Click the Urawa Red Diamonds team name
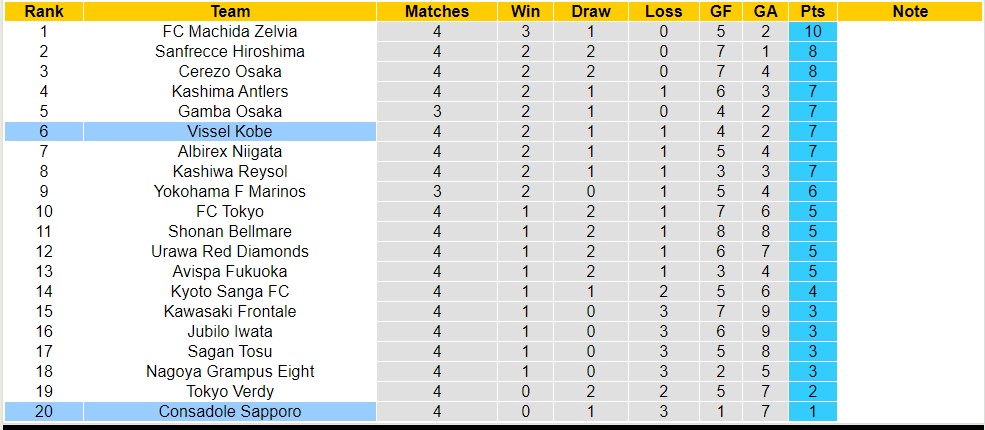 [x=230, y=251]
